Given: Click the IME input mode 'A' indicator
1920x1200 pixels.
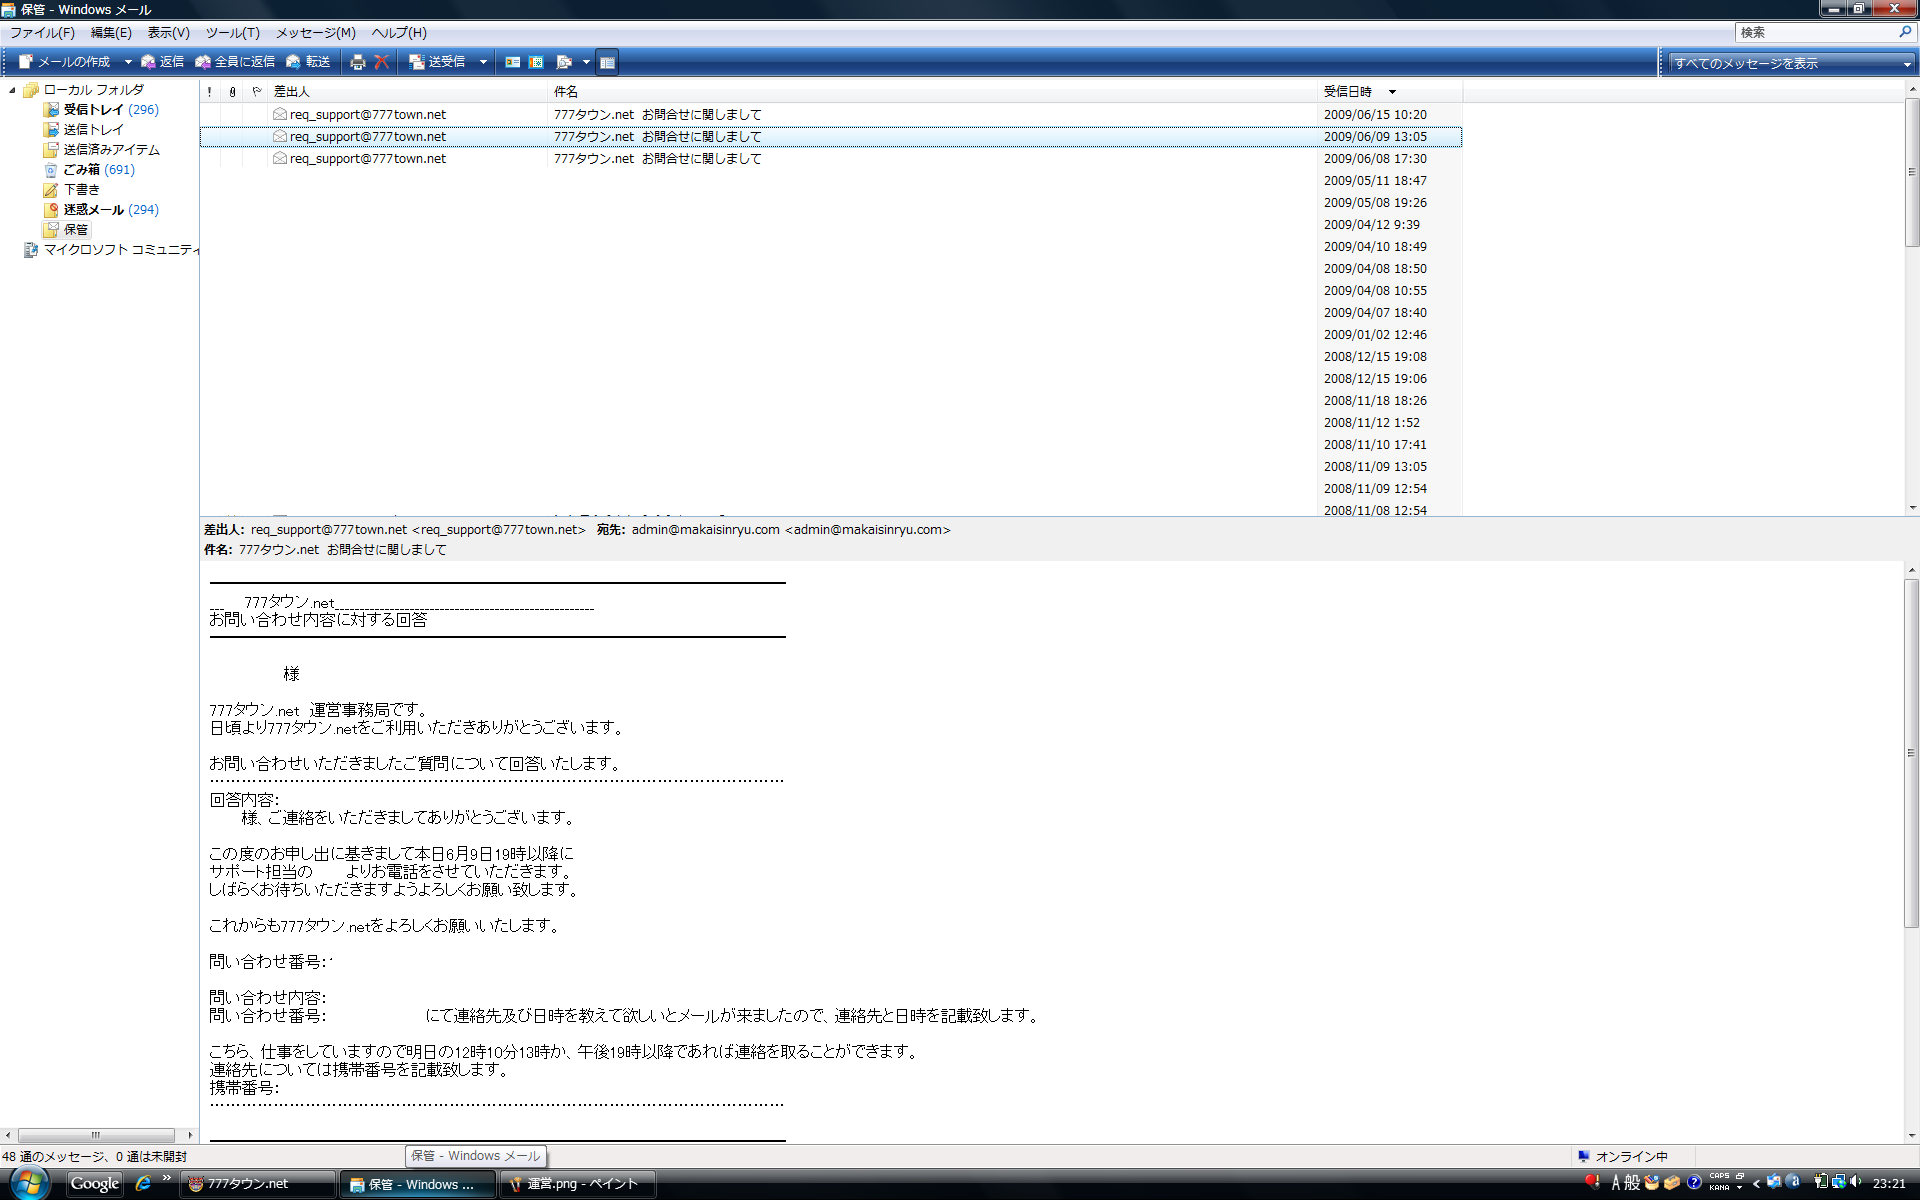Looking at the screenshot, I should point(1615,1183).
